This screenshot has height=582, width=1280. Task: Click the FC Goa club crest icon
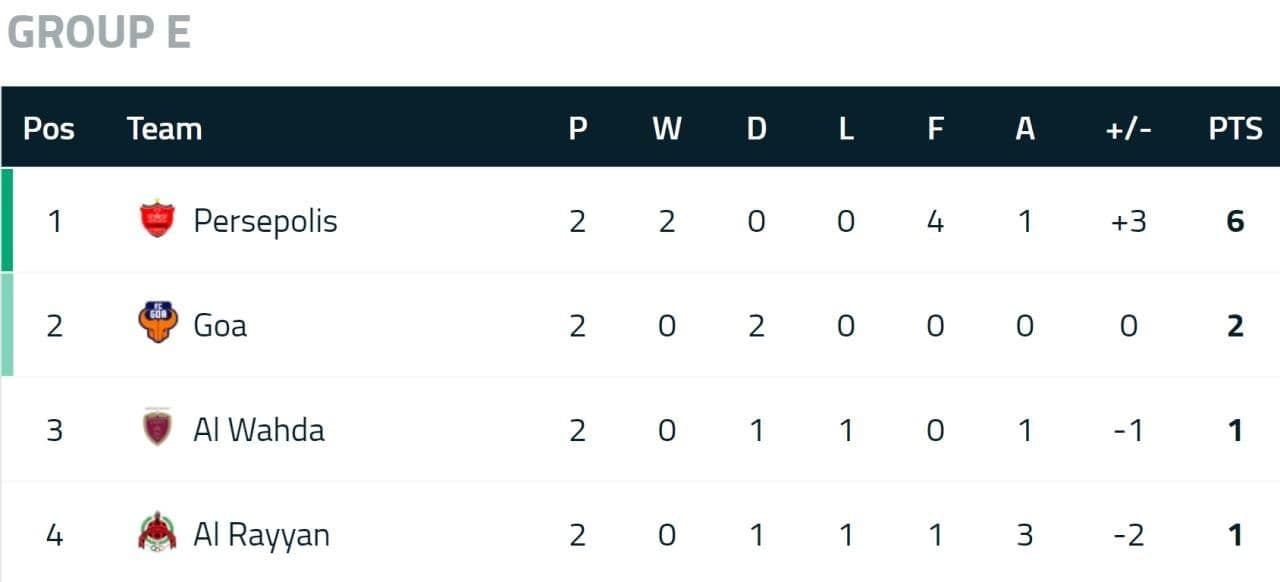coord(157,323)
